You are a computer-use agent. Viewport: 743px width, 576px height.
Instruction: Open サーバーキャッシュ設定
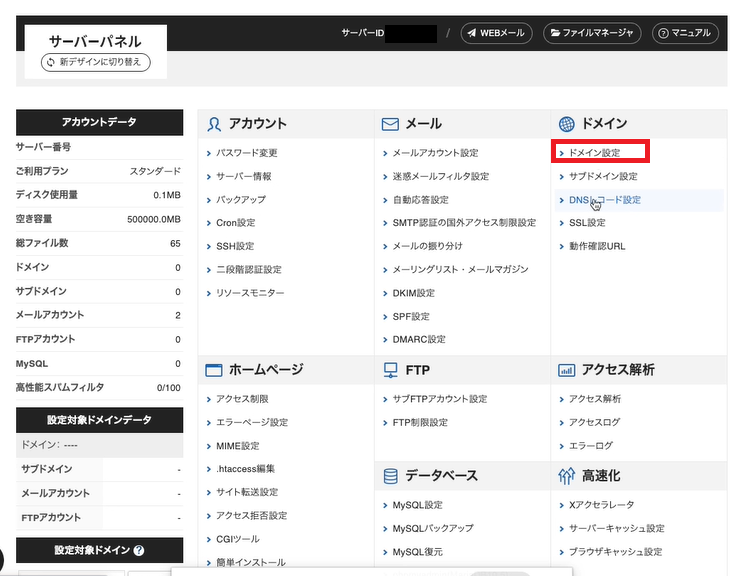coord(616,528)
